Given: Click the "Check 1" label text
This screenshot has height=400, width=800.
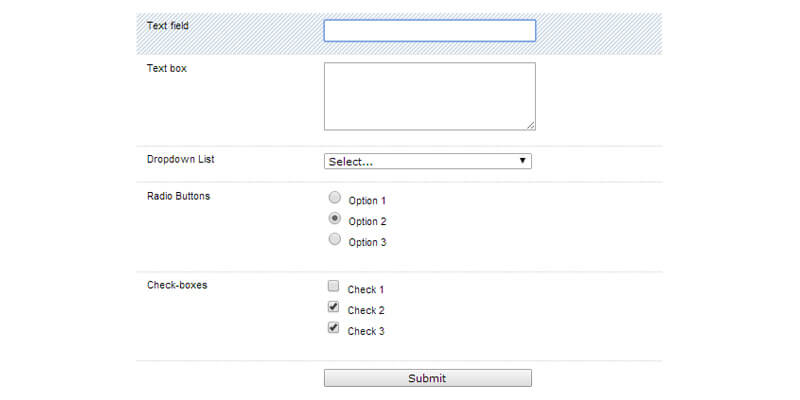Looking at the screenshot, I should click(366, 290).
